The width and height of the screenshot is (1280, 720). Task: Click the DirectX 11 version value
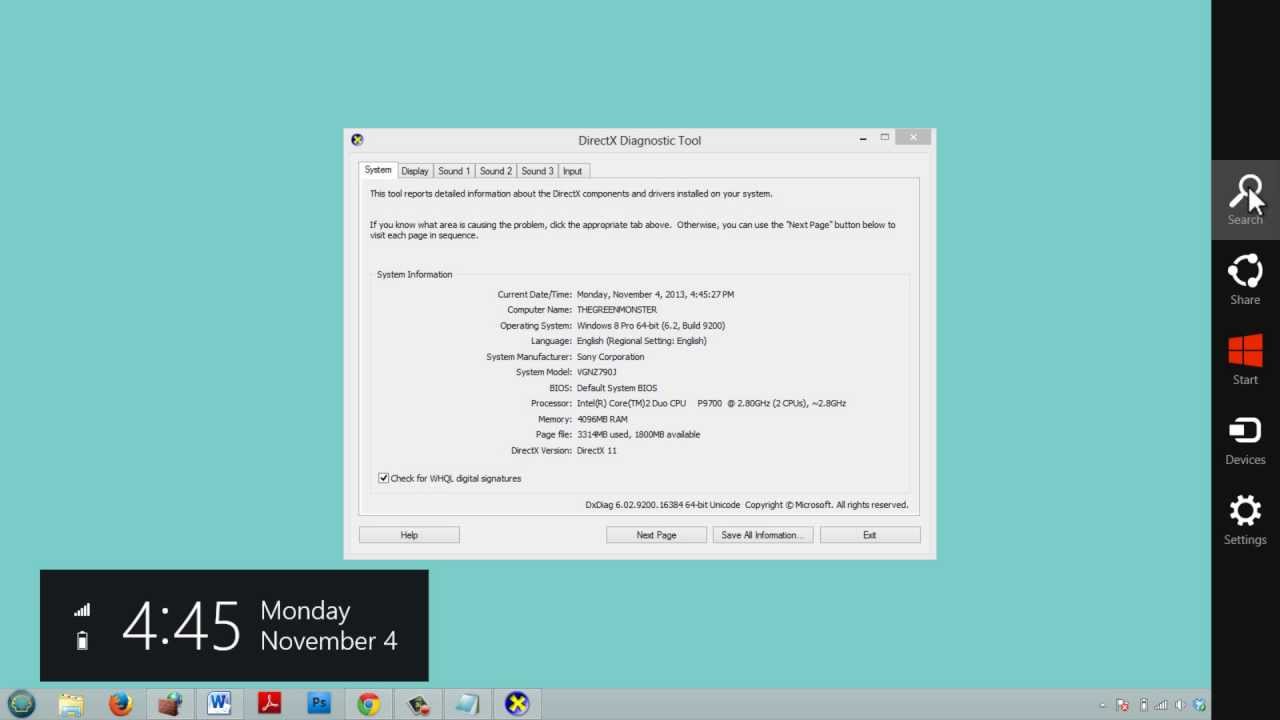(x=597, y=450)
